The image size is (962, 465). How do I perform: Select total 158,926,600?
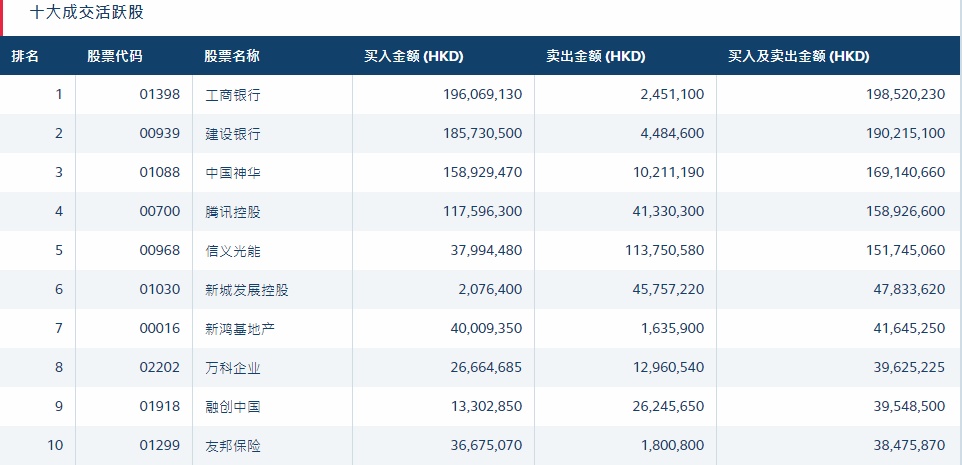click(x=905, y=212)
